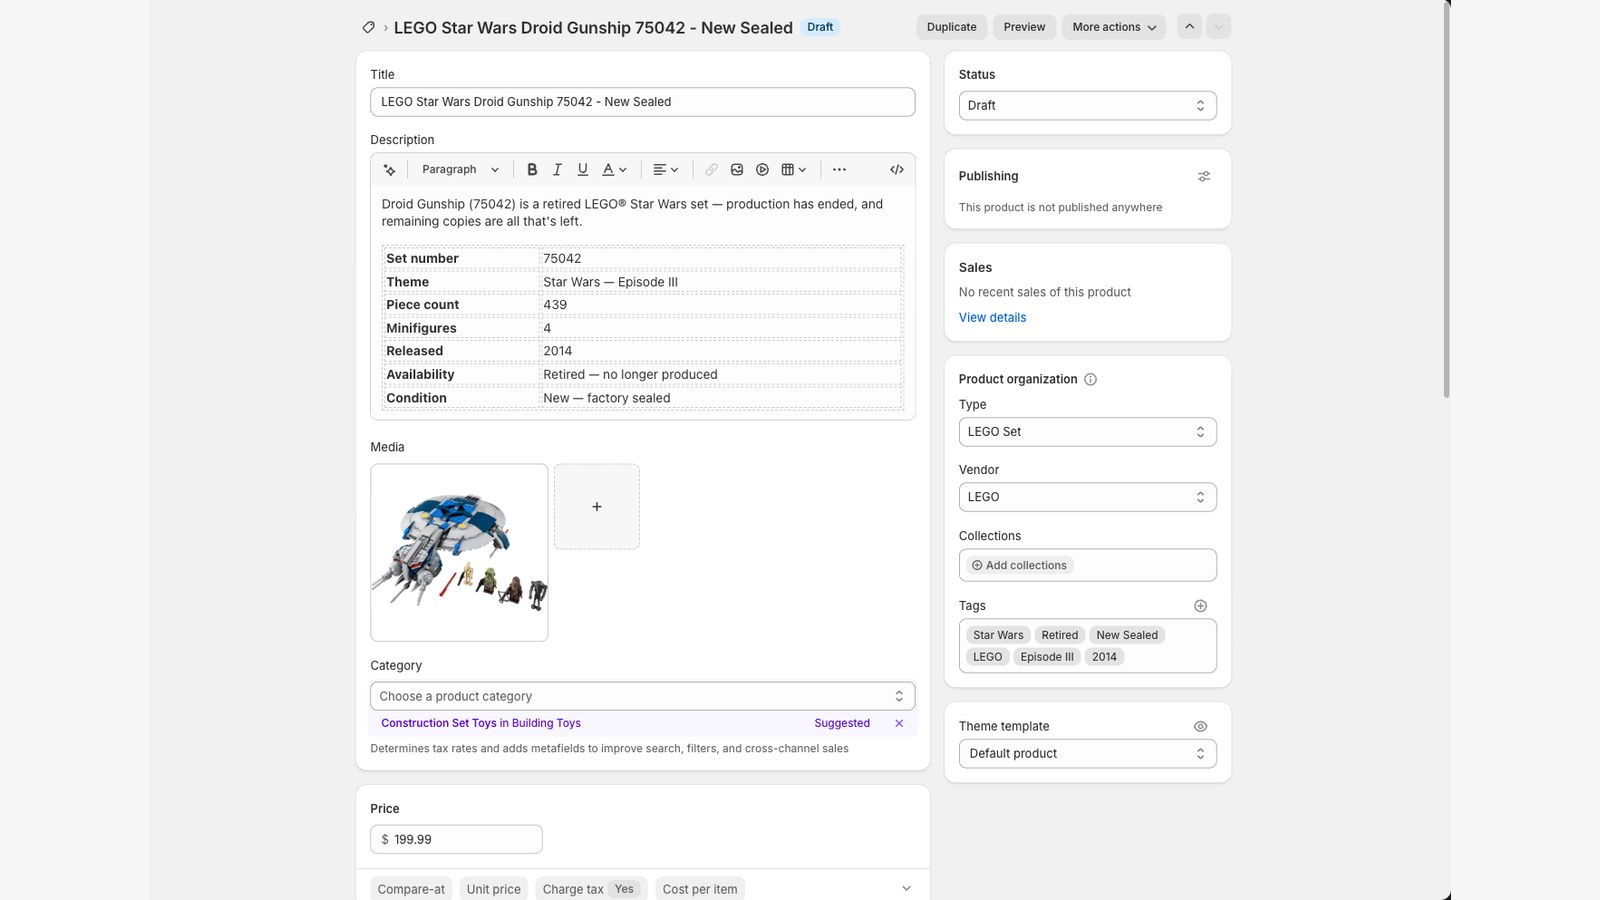Click Product organization info icon
The width and height of the screenshot is (1600, 900).
click(1090, 379)
